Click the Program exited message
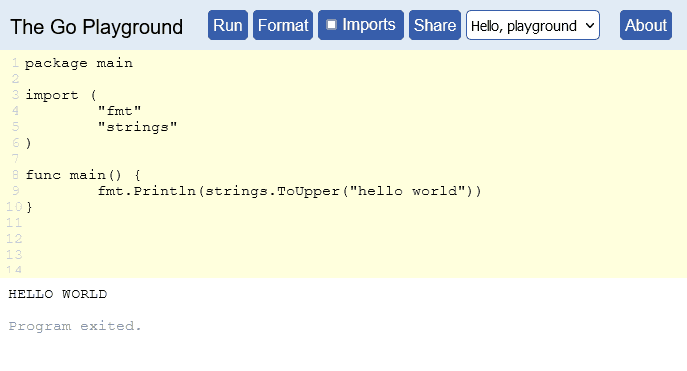This screenshot has width=687, height=371. click(x=75, y=326)
